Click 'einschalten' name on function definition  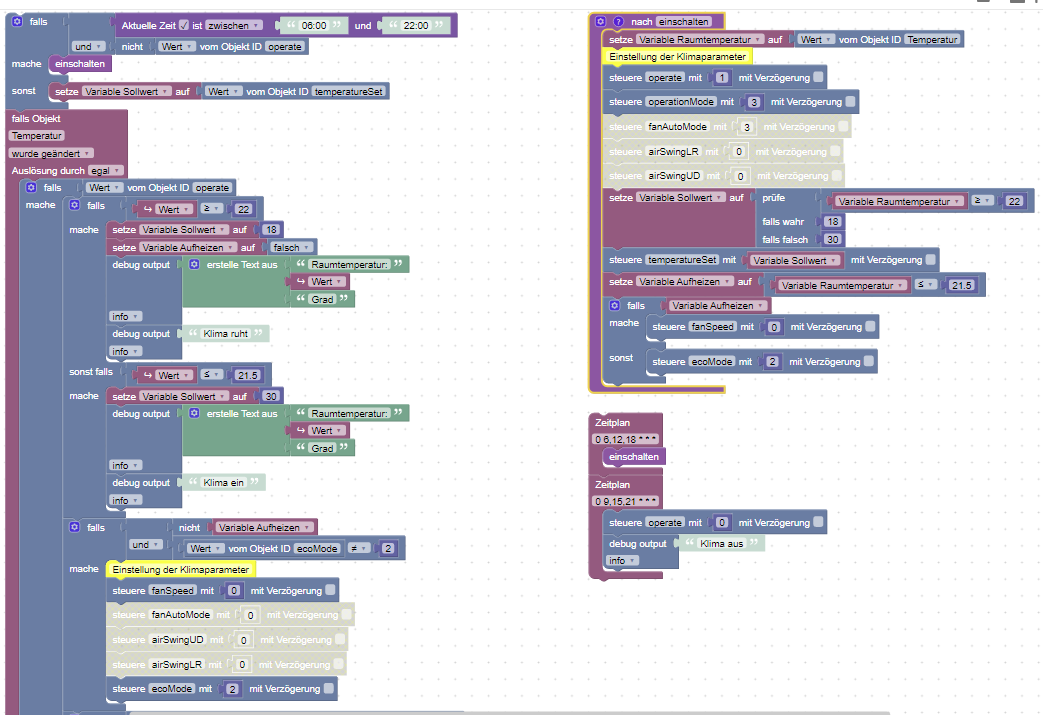pyautogui.click(x=683, y=21)
